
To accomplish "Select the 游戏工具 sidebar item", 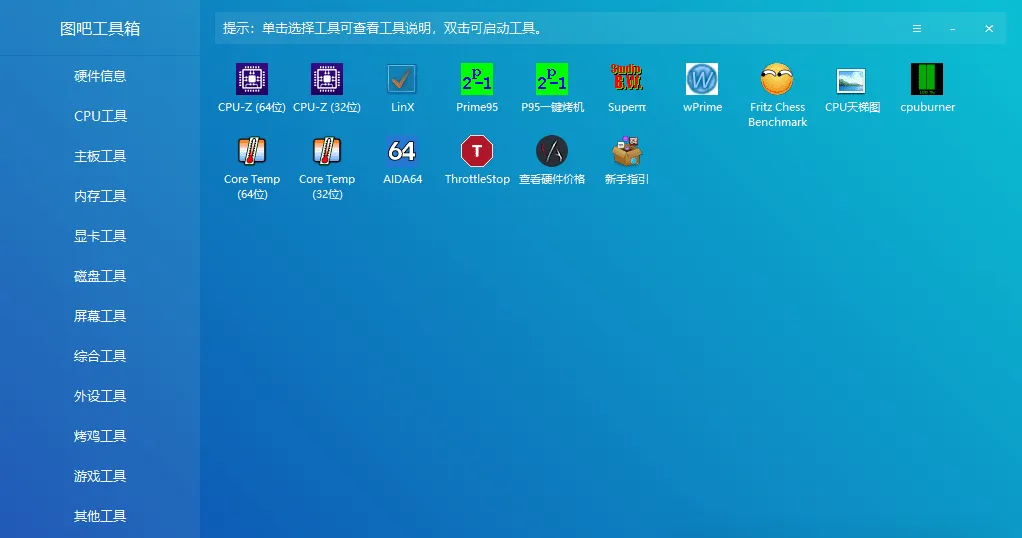I will coord(100,476).
